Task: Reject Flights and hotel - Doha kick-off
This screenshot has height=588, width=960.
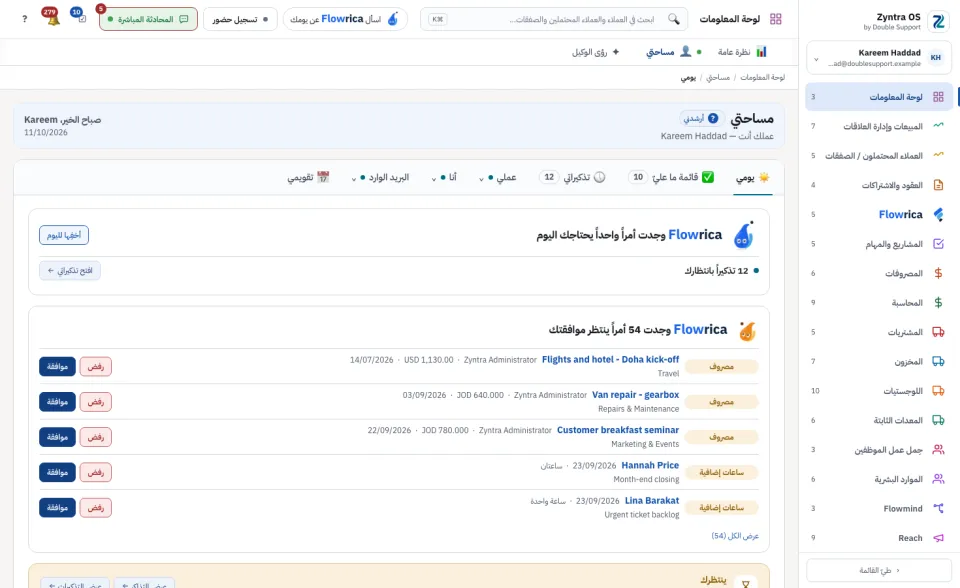Action: tap(96, 366)
